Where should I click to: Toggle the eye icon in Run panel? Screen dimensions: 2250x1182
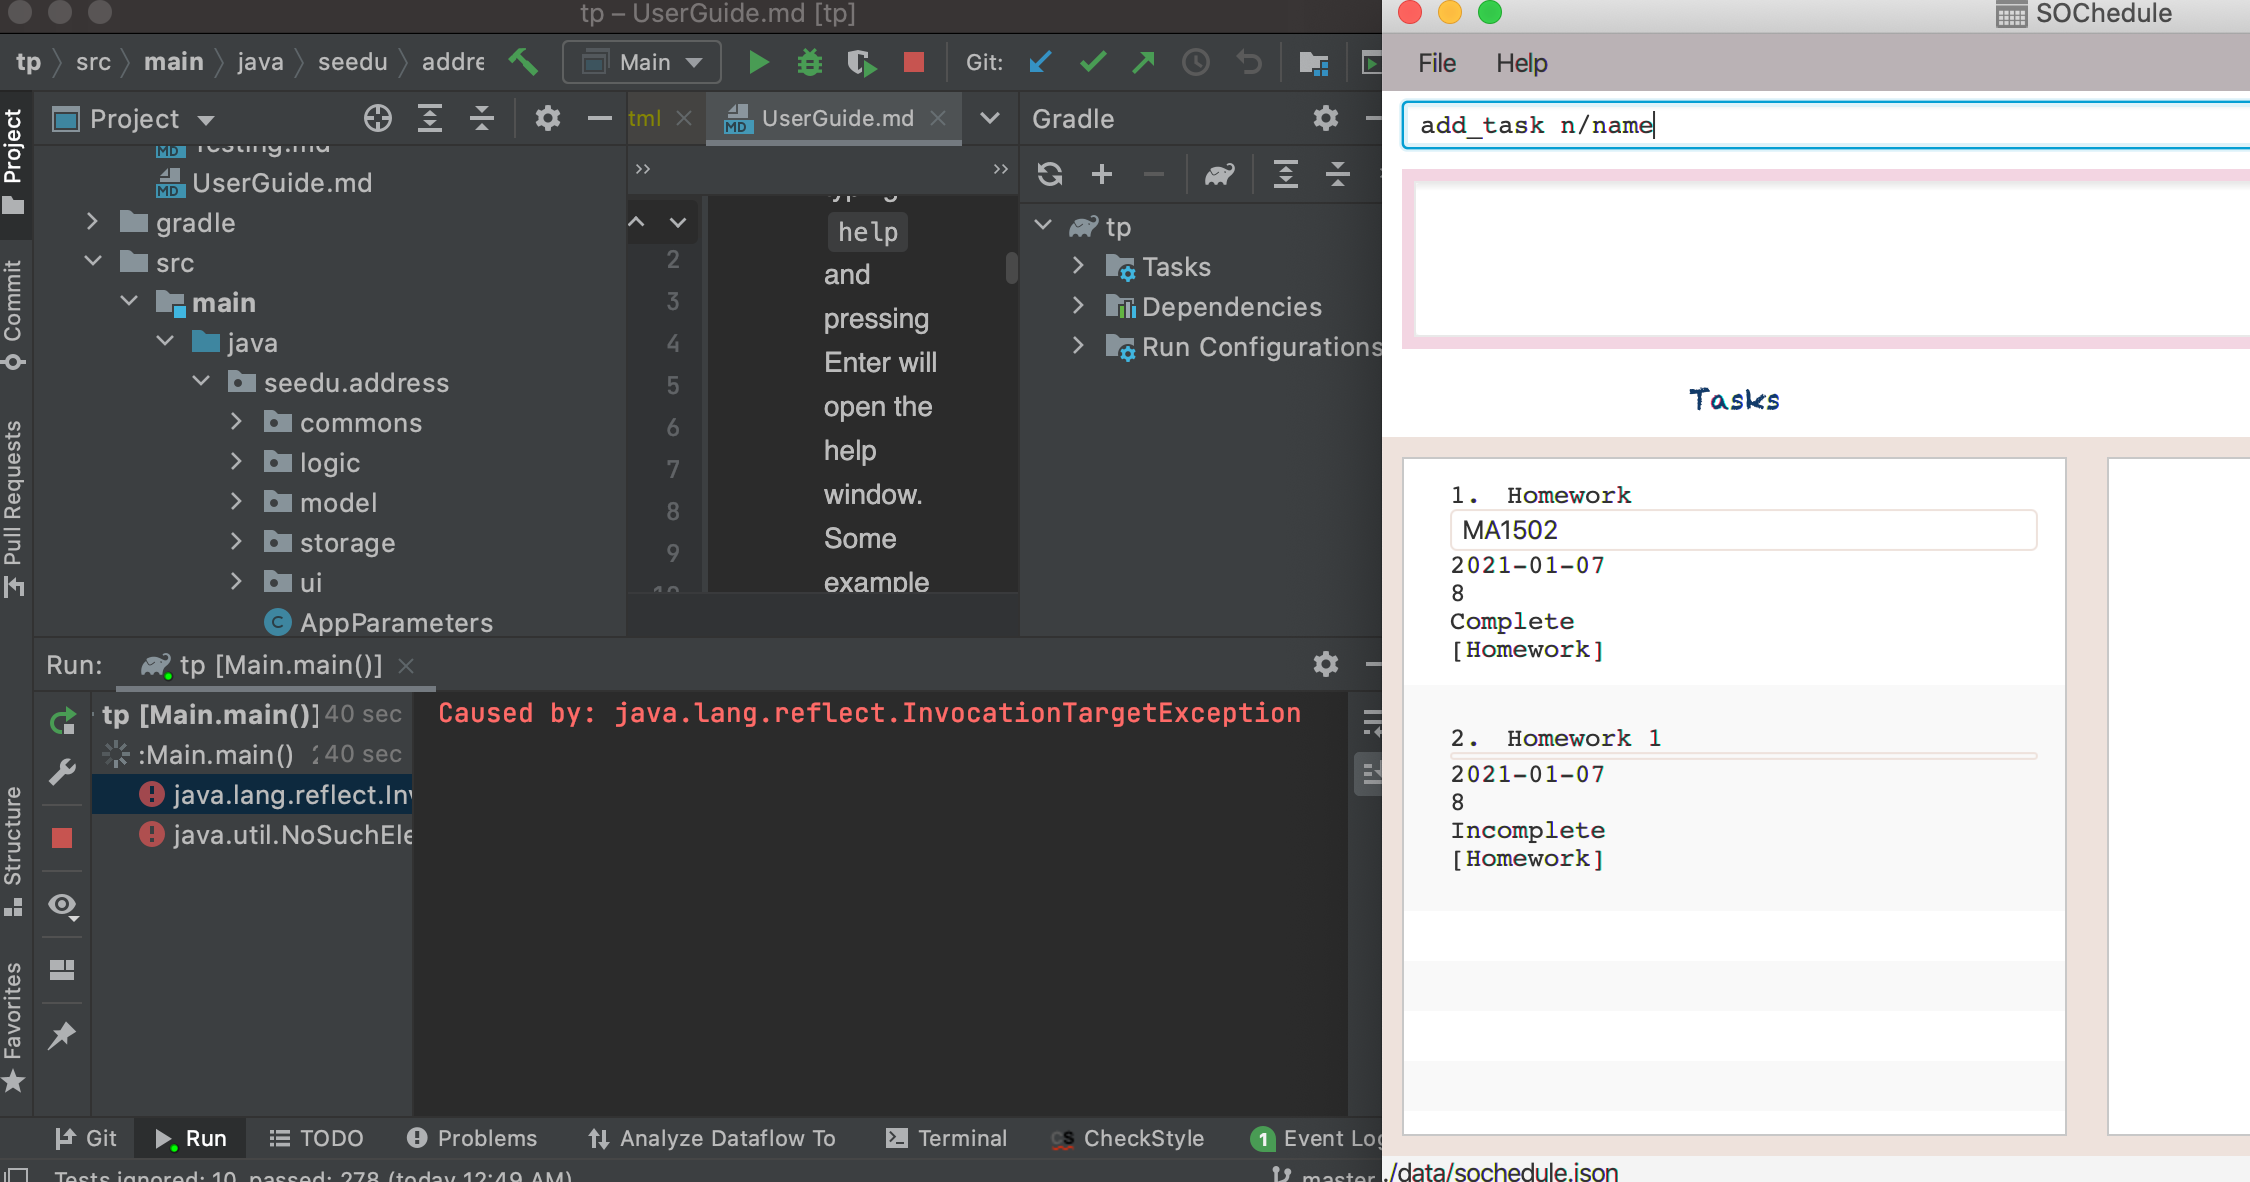click(62, 906)
